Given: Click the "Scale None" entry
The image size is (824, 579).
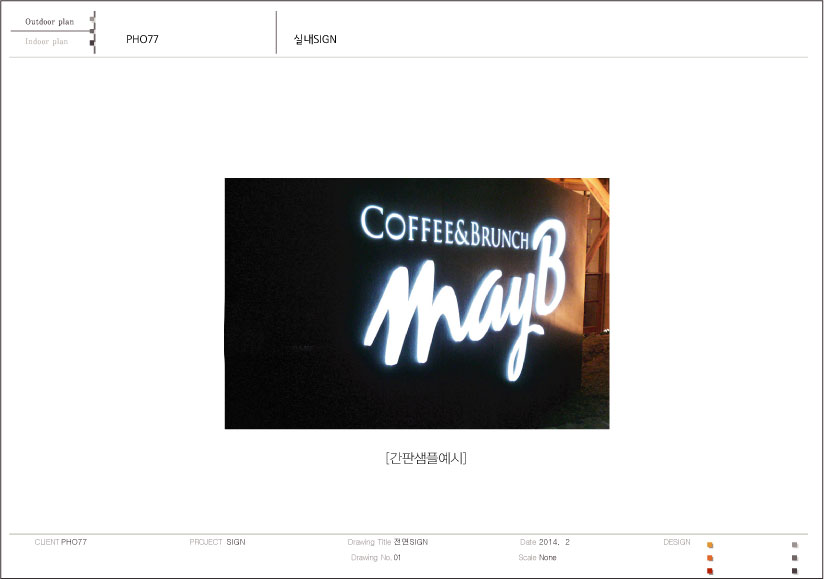Looking at the screenshot, I should click(x=537, y=557).
